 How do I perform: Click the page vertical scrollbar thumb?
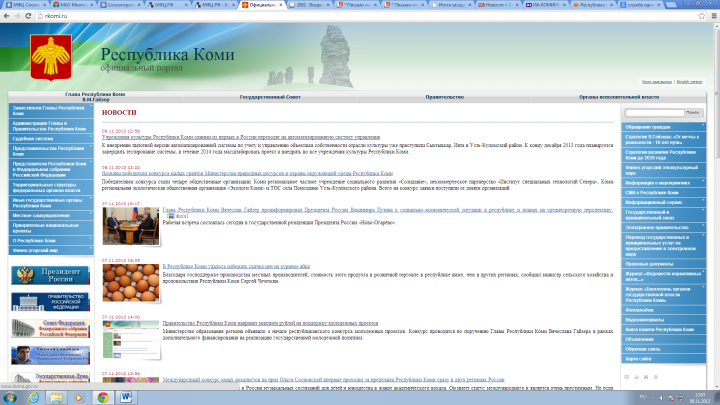716,95
